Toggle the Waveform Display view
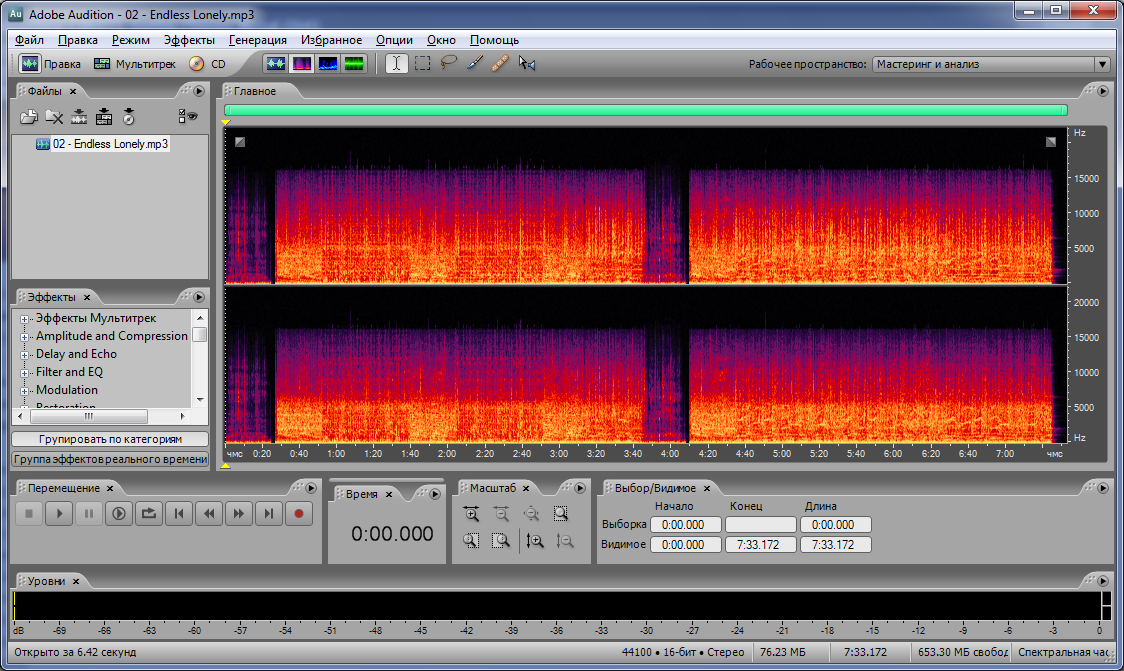Viewport: 1124px width, 671px height. [x=275, y=64]
